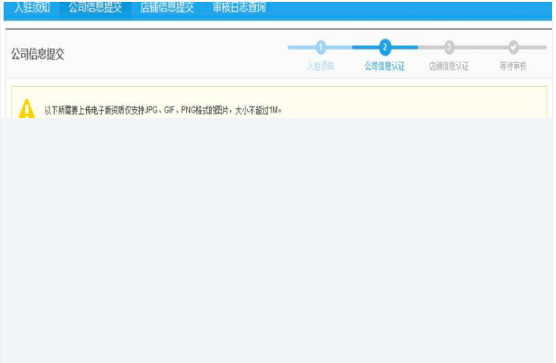Click the 等待审核 step label

click(x=513, y=66)
